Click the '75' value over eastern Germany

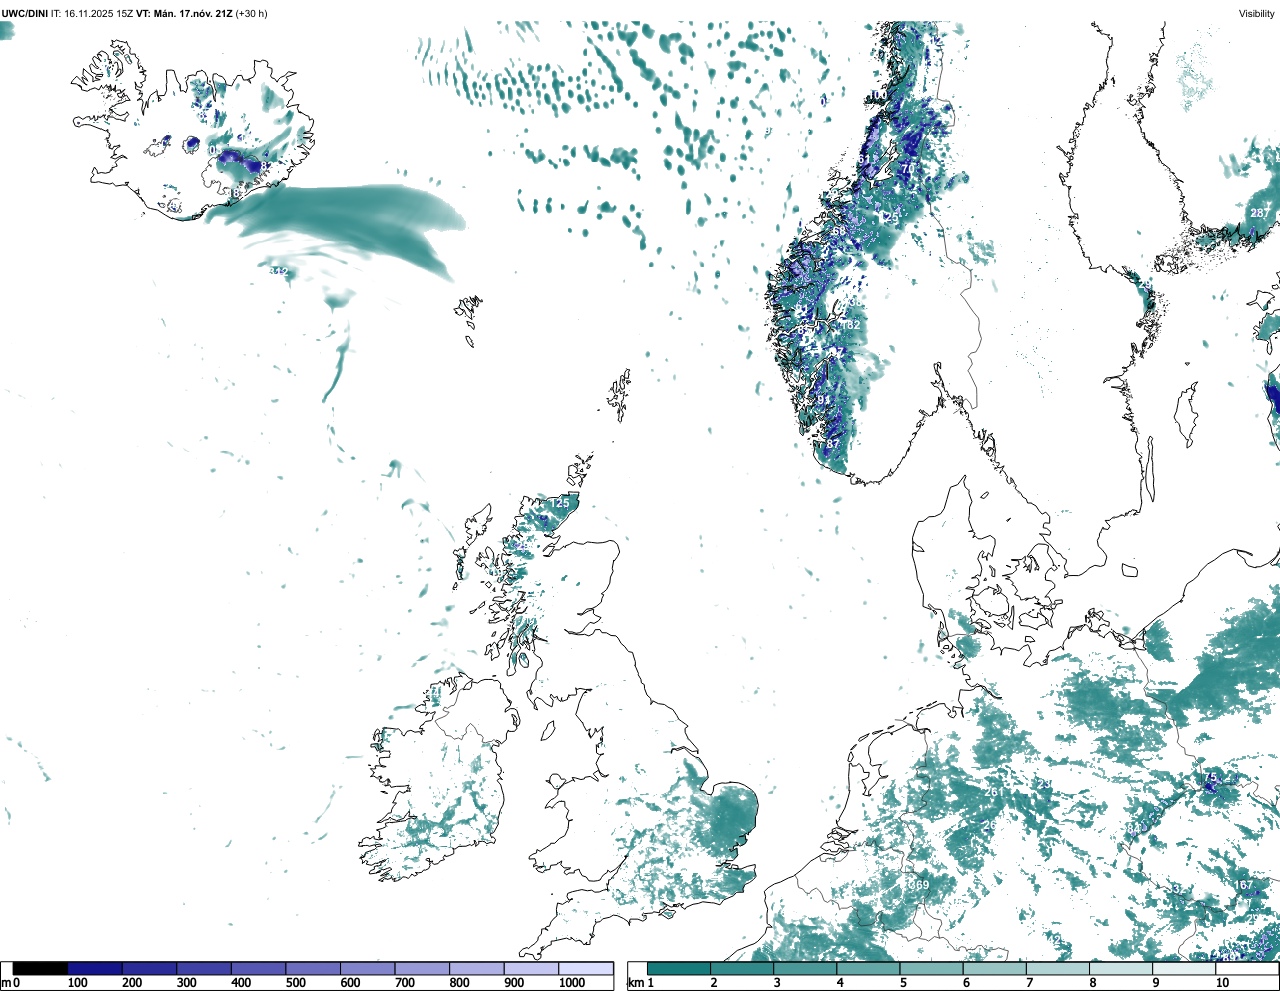click(1210, 778)
